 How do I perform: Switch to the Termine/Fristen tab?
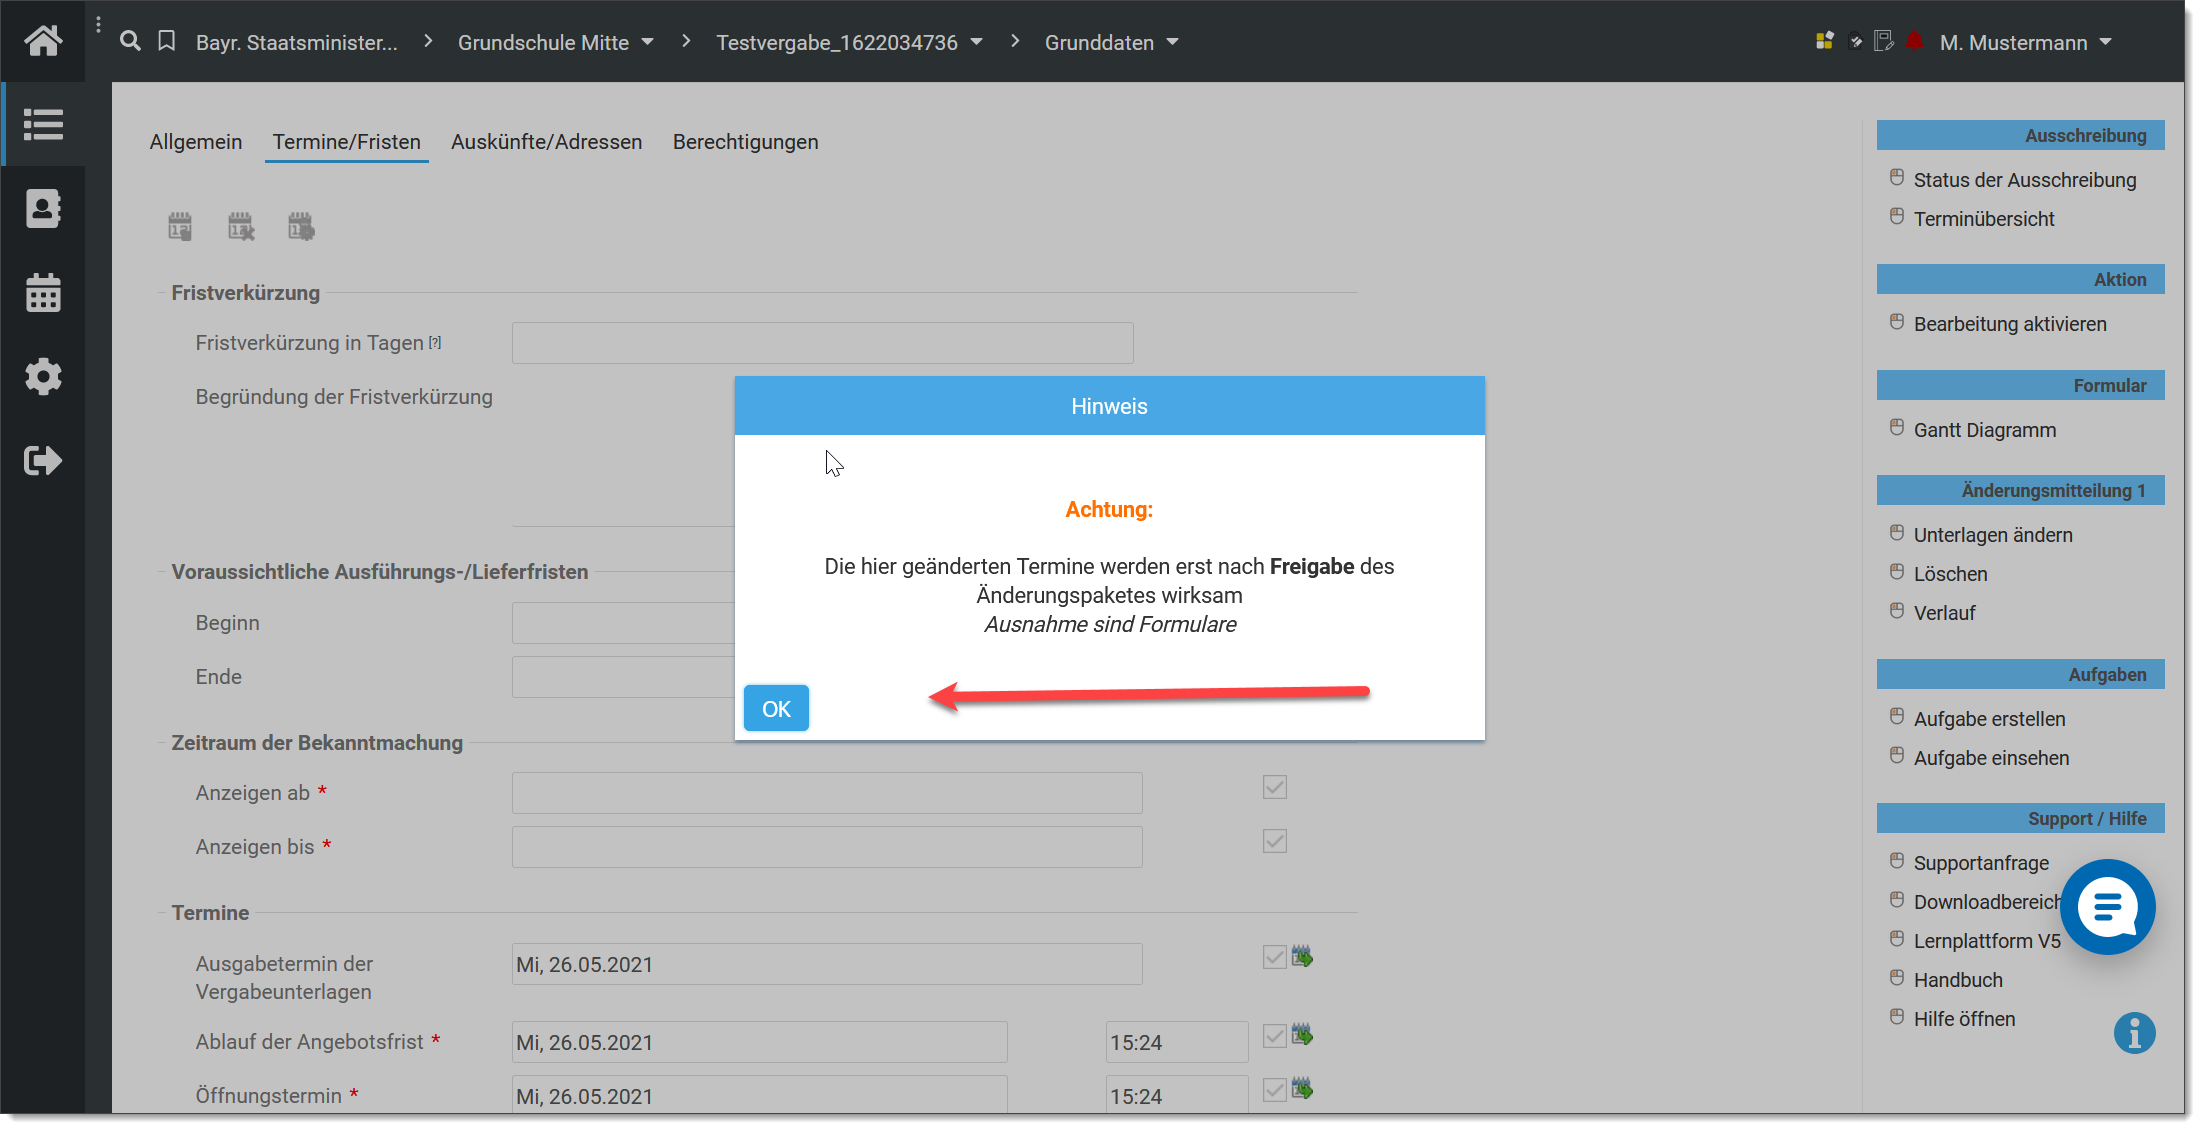(x=347, y=142)
